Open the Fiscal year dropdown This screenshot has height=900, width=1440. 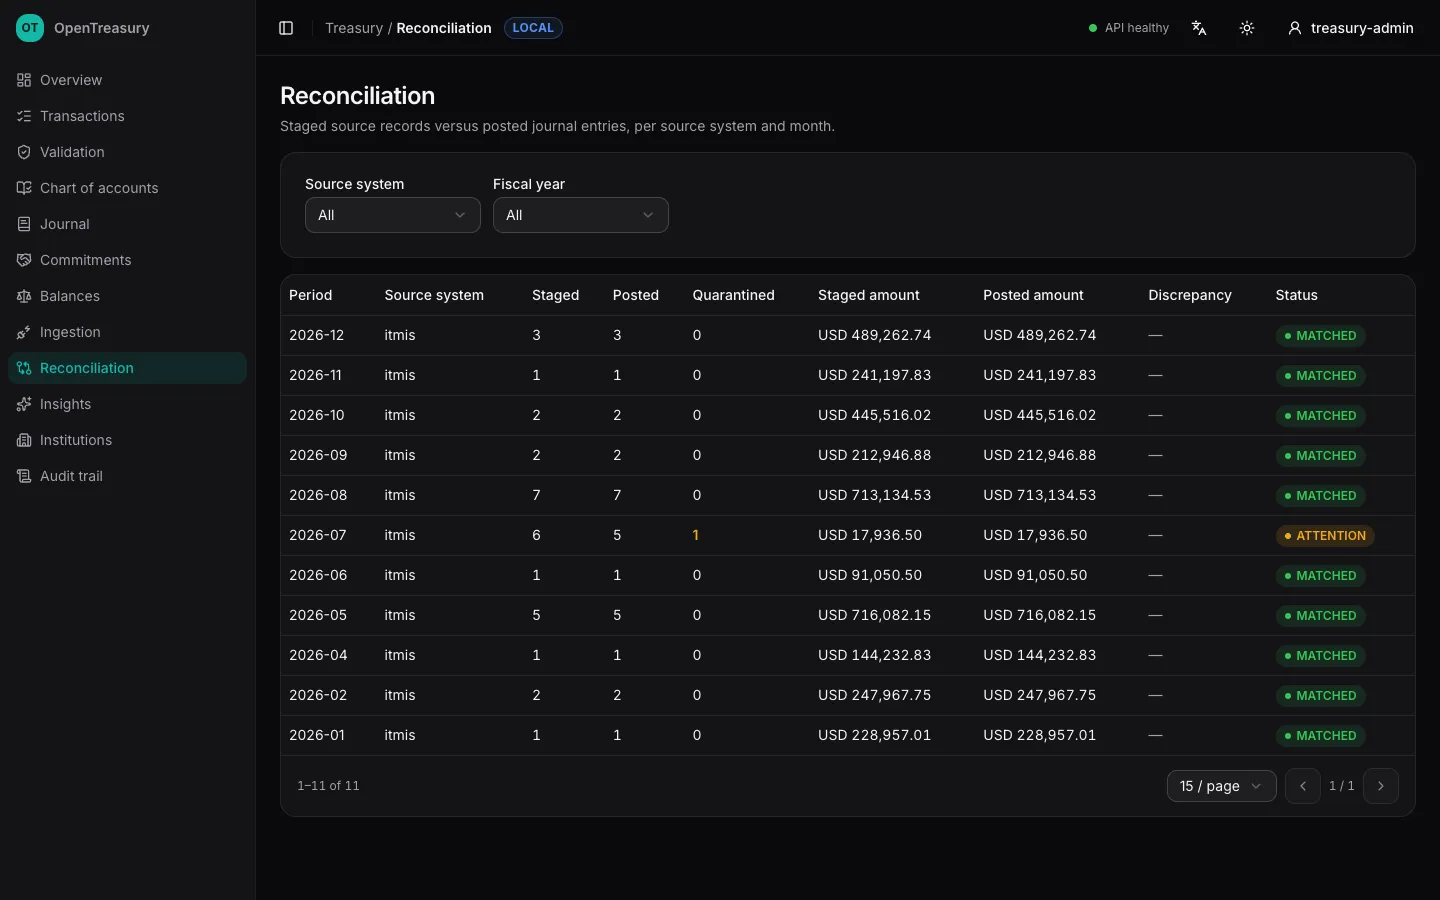pos(580,215)
